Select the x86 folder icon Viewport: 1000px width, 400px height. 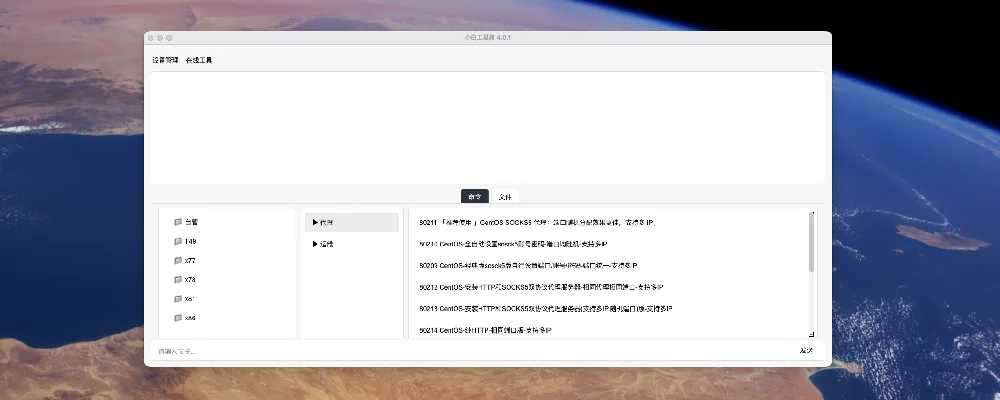pos(178,318)
